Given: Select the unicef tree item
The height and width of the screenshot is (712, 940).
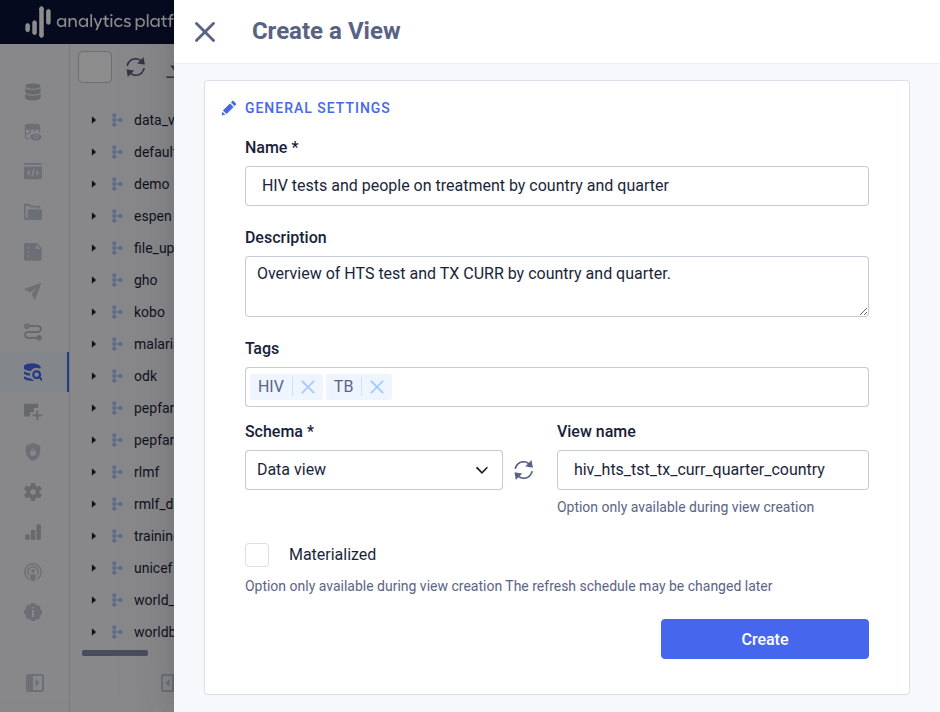Looking at the screenshot, I should 153,568.
